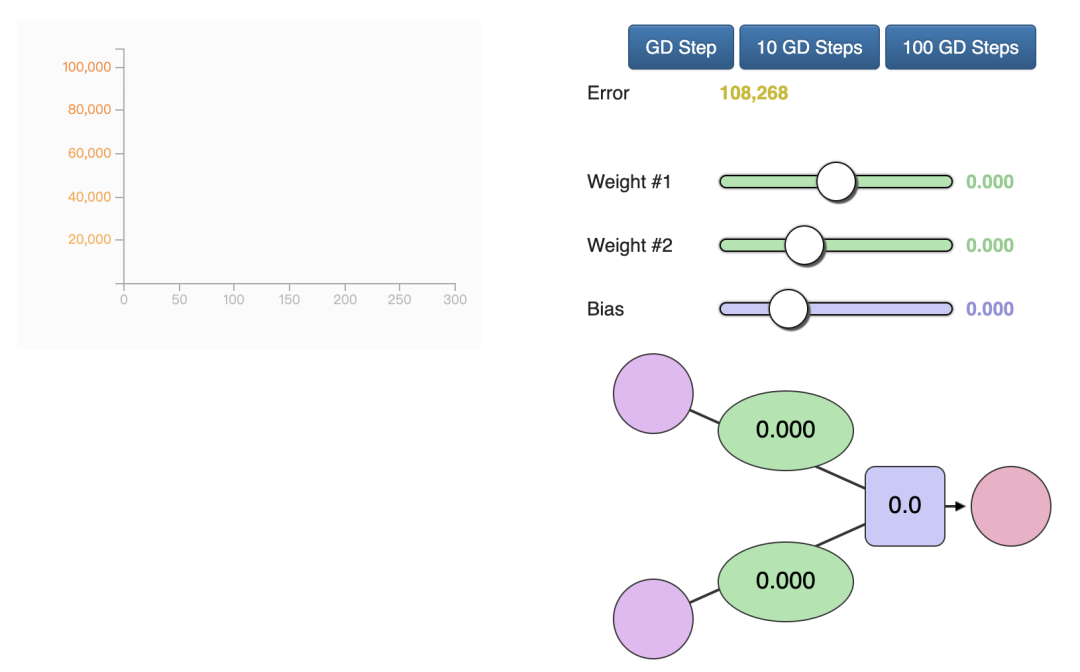Viewport: 1080px width, 672px height.
Task: Click the 40,000 y-axis label
Action: click(90, 197)
